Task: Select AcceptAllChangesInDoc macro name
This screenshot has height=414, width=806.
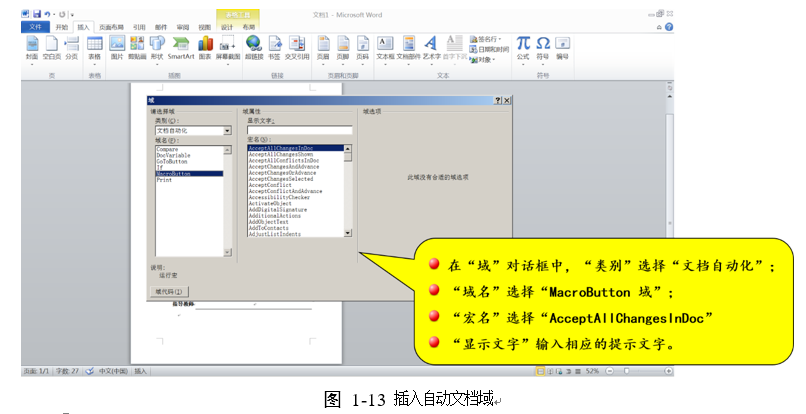Action: pos(295,148)
